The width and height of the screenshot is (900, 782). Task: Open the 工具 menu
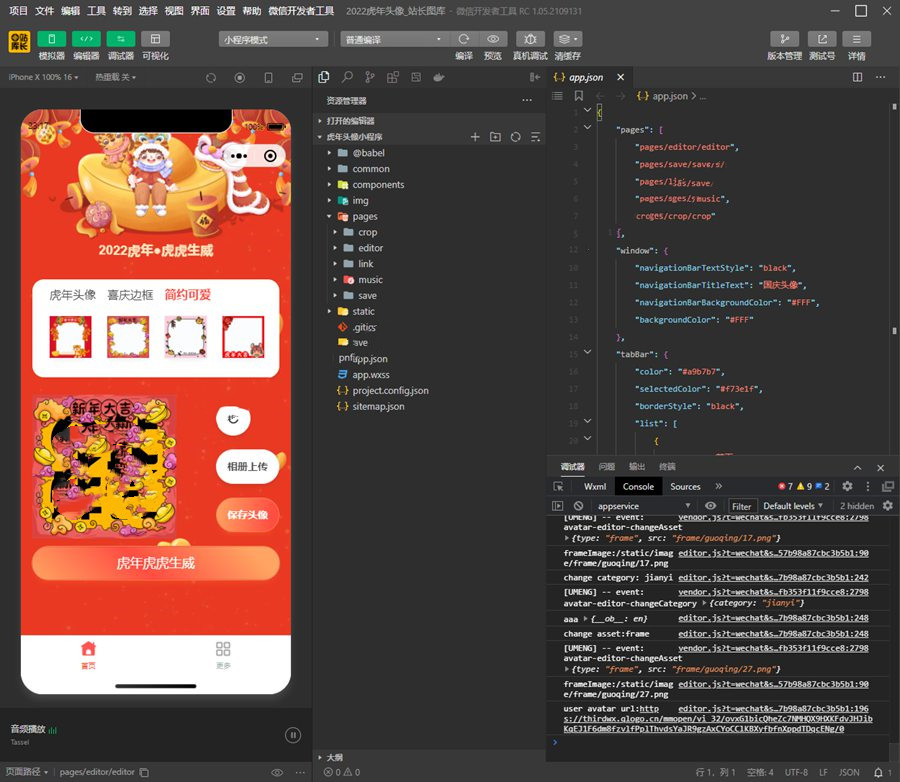[96, 10]
